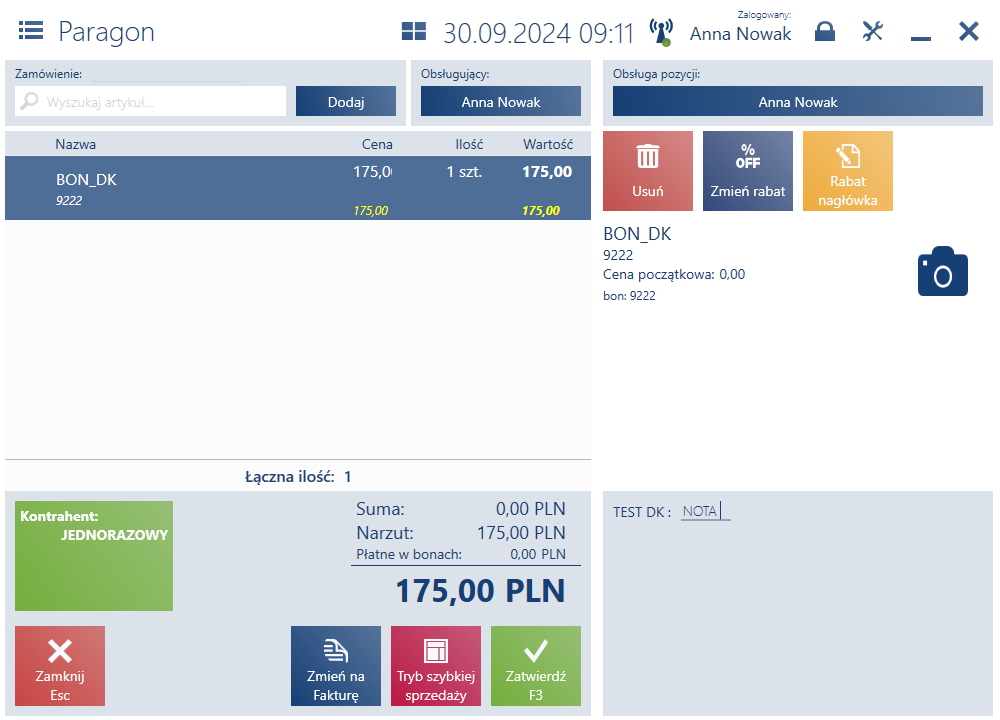Open the Kontrahent JEDNORAZOWY tile
1000x720 pixels.
tap(94, 556)
